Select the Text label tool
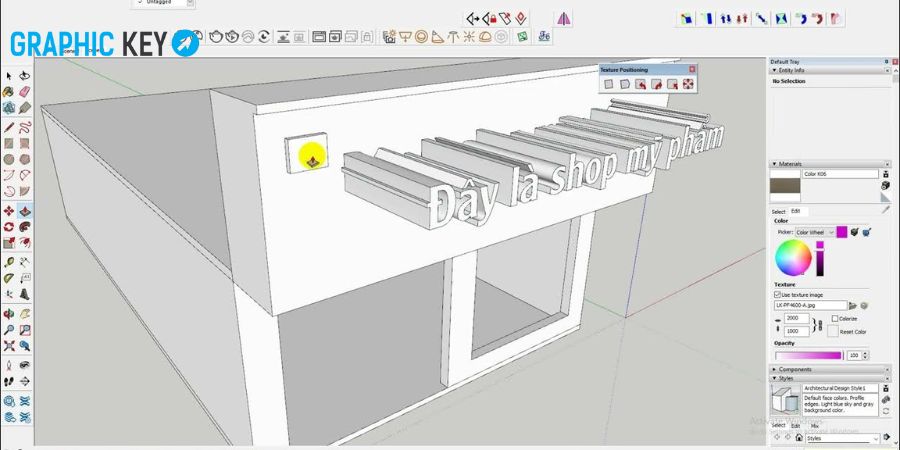 click(x=25, y=278)
